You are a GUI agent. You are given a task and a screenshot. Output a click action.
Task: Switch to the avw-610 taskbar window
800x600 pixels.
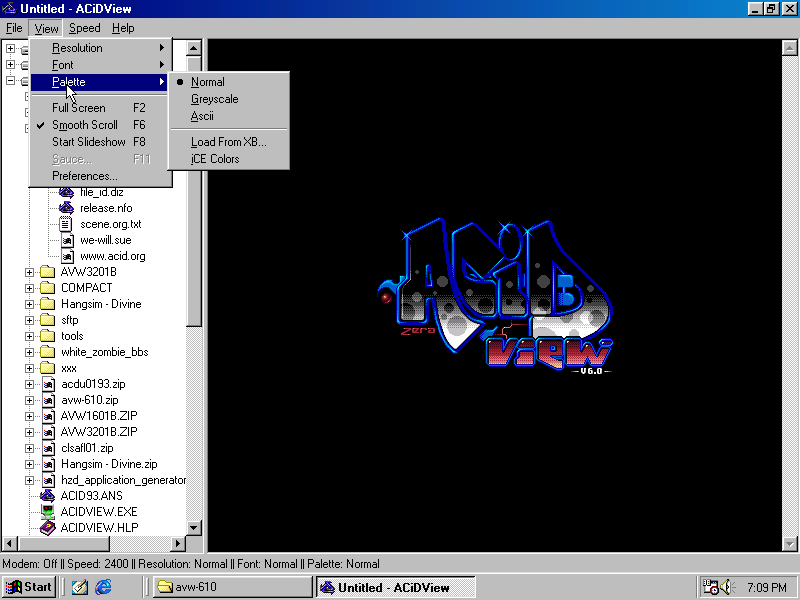[232, 587]
